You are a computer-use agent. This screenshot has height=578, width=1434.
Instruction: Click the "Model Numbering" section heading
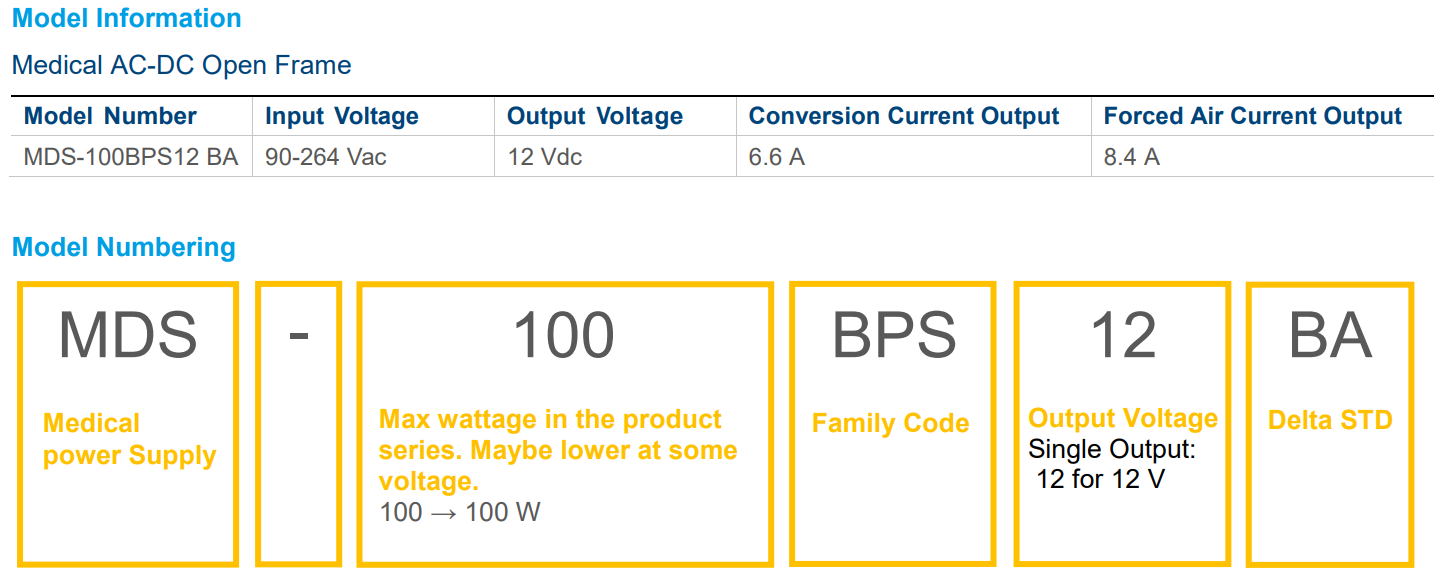tap(123, 247)
